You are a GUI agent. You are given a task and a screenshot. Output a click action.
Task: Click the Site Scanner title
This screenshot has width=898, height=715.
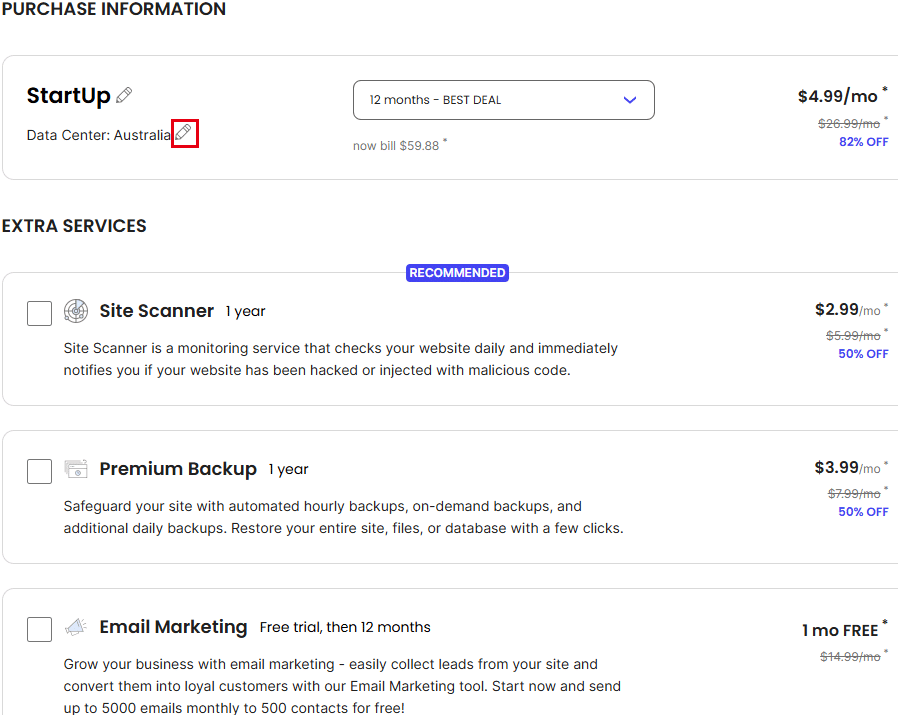coord(156,311)
